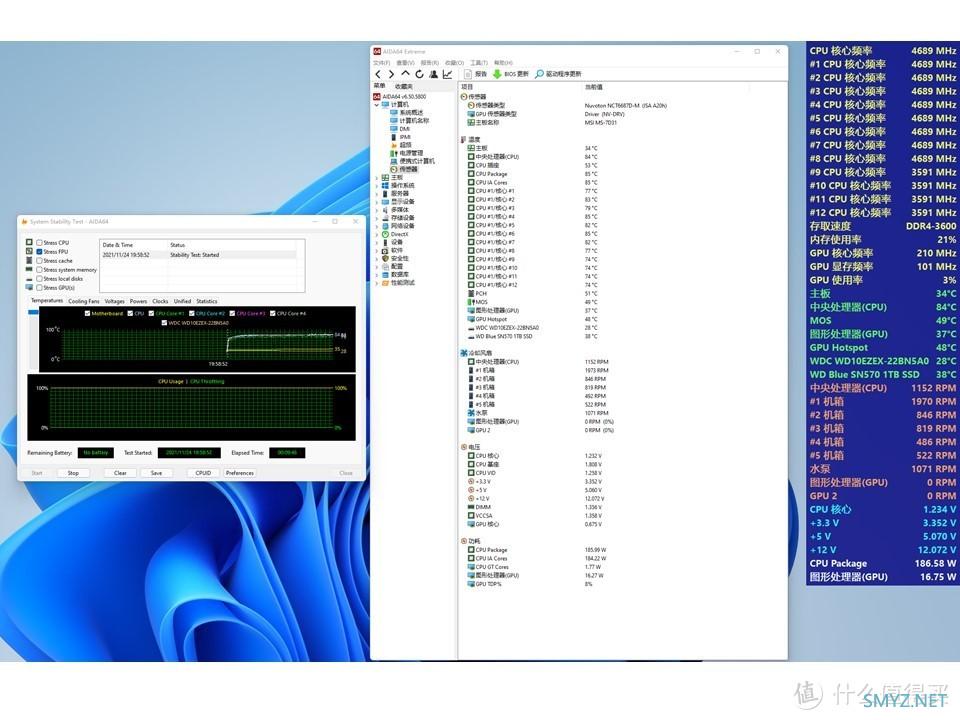The height and width of the screenshot is (720, 960).
Task: Click the Clear button in Stability Test
Action: point(120,473)
